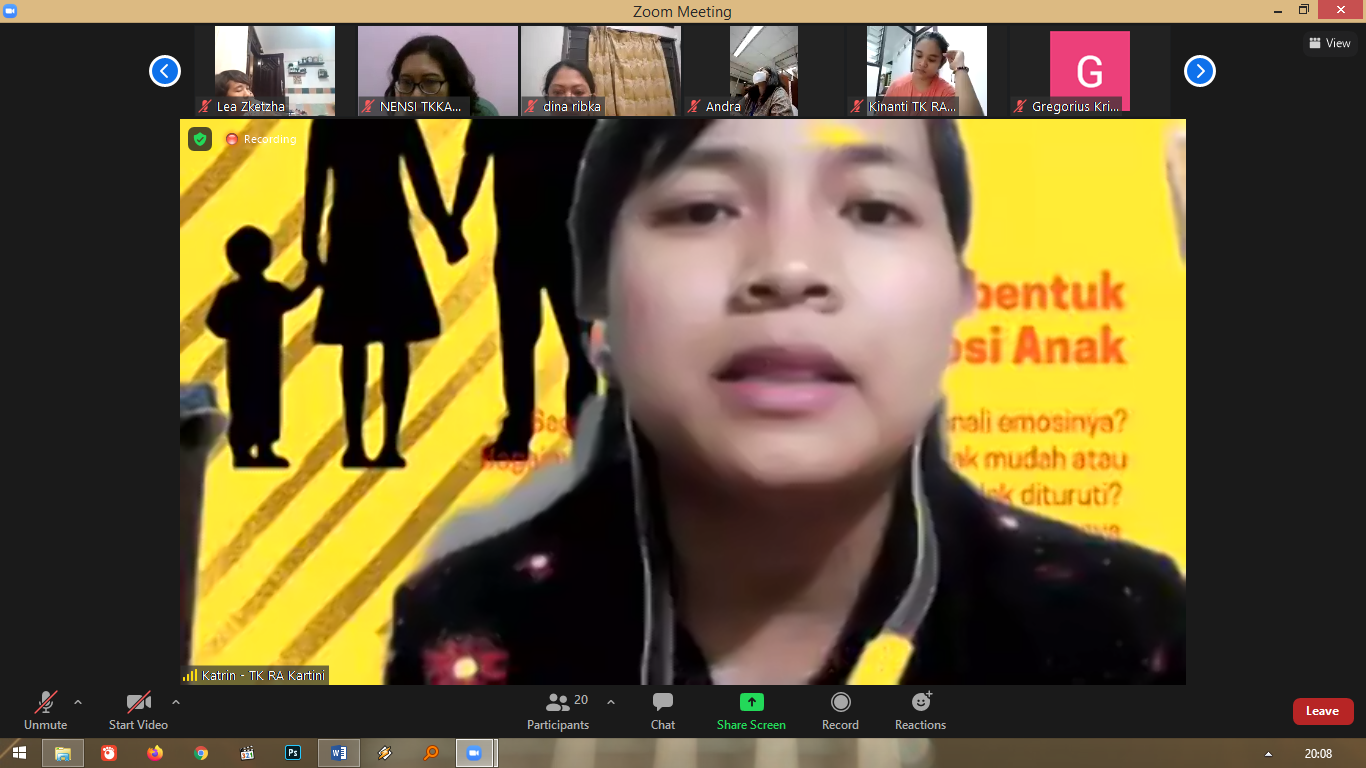Click the Start Video camera icon
The width and height of the screenshot is (1366, 768).
point(138,702)
